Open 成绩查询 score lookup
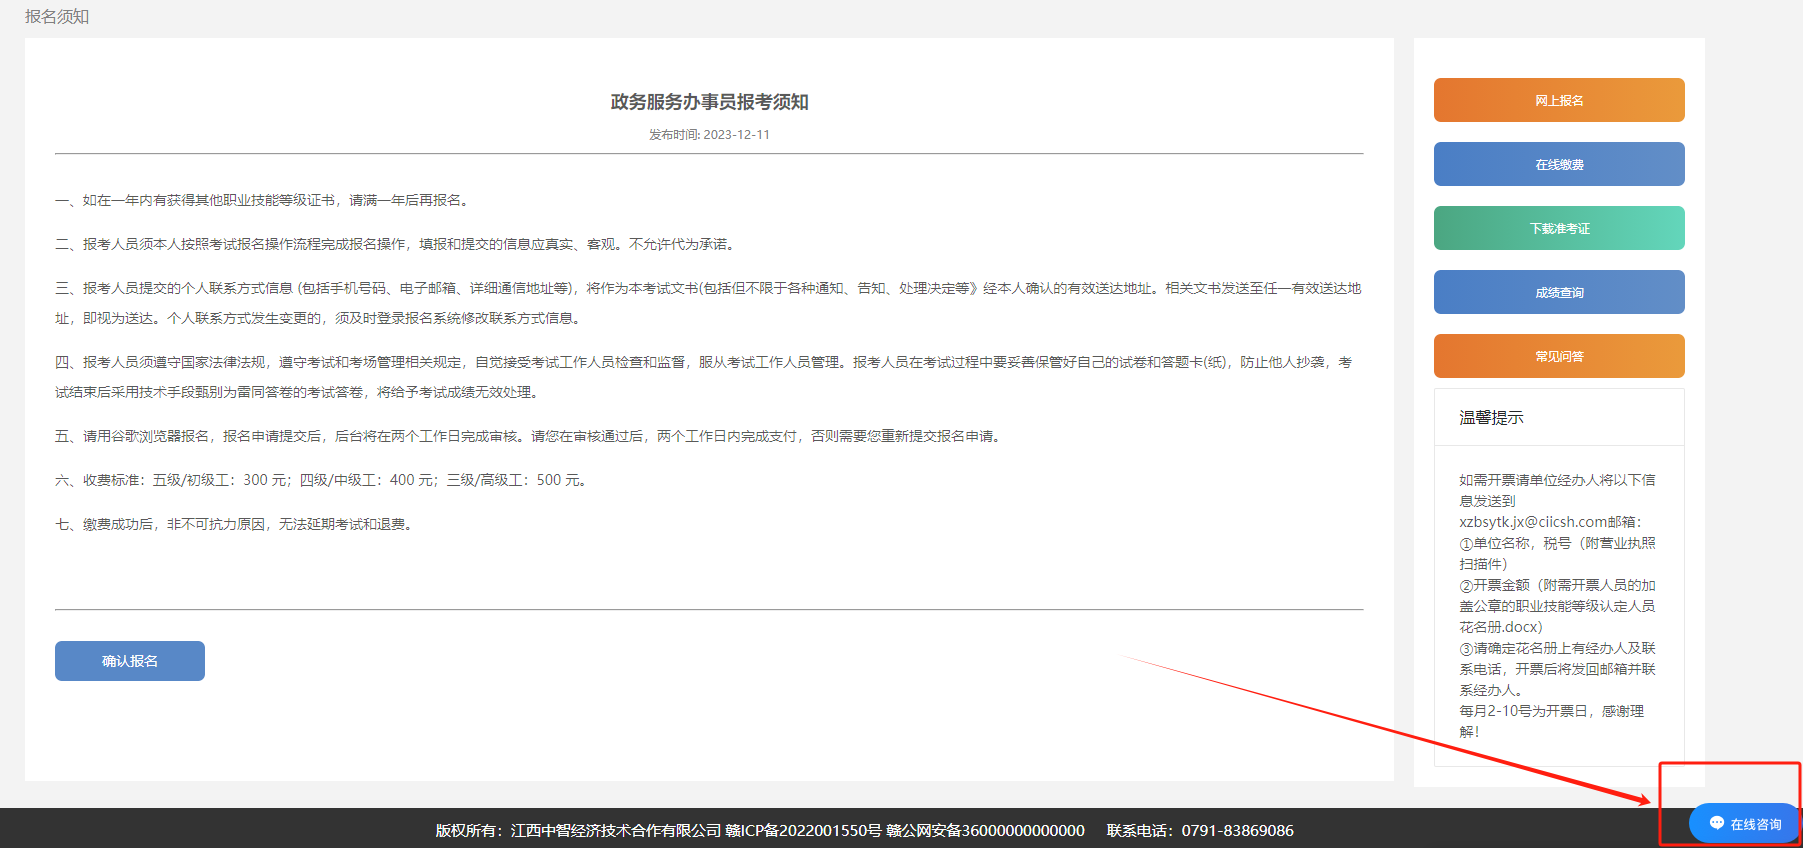This screenshot has height=848, width=1803. 1558,292
